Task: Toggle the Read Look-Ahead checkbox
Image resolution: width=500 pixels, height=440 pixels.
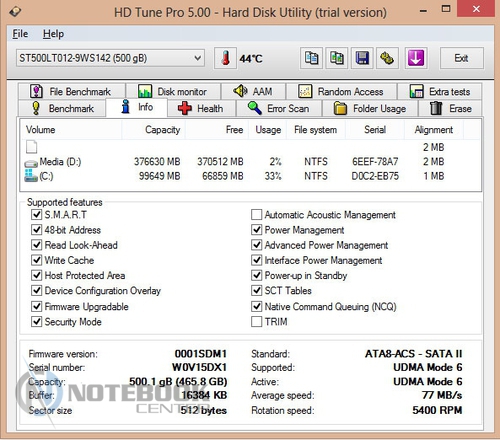Action: pos(36,245)
